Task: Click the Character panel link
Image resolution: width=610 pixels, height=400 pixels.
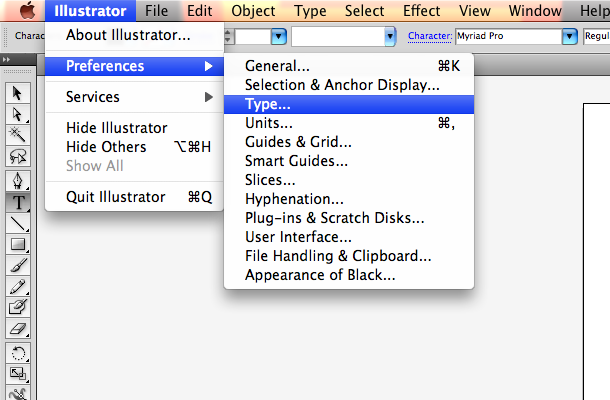Action: 430,36
